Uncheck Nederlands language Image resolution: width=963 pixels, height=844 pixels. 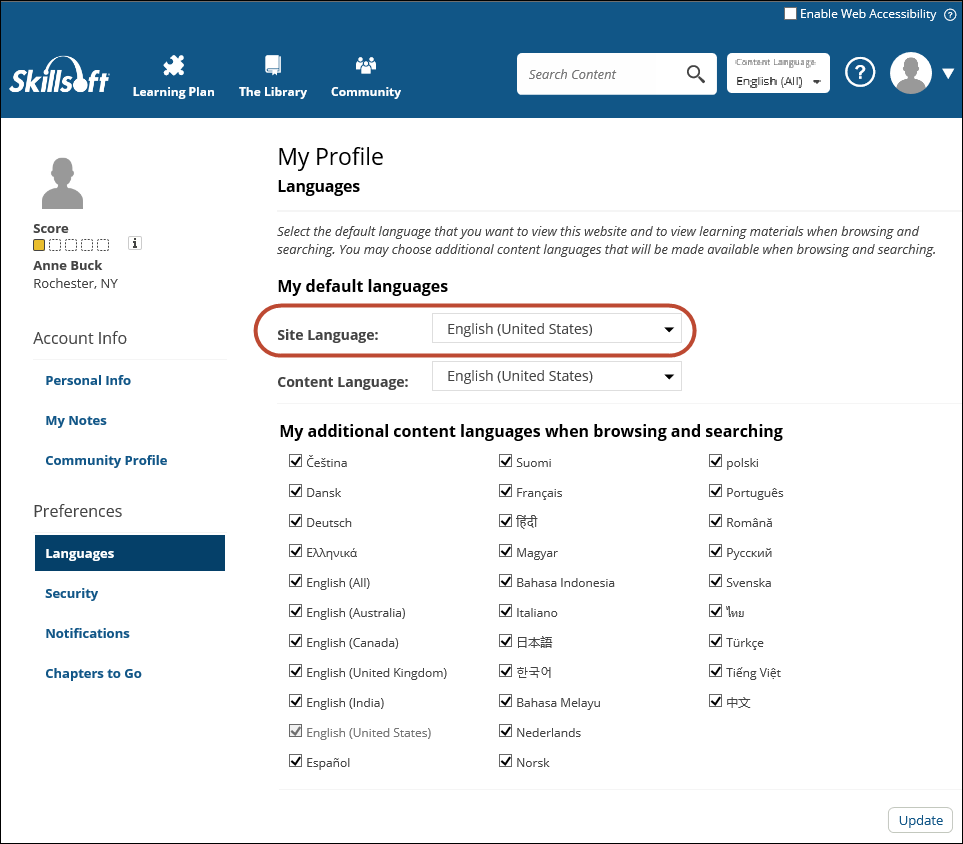click(505, 731)
